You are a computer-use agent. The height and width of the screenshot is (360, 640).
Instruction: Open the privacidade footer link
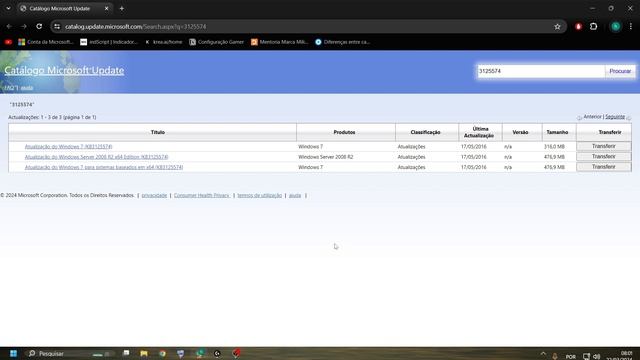coord(154,196)
